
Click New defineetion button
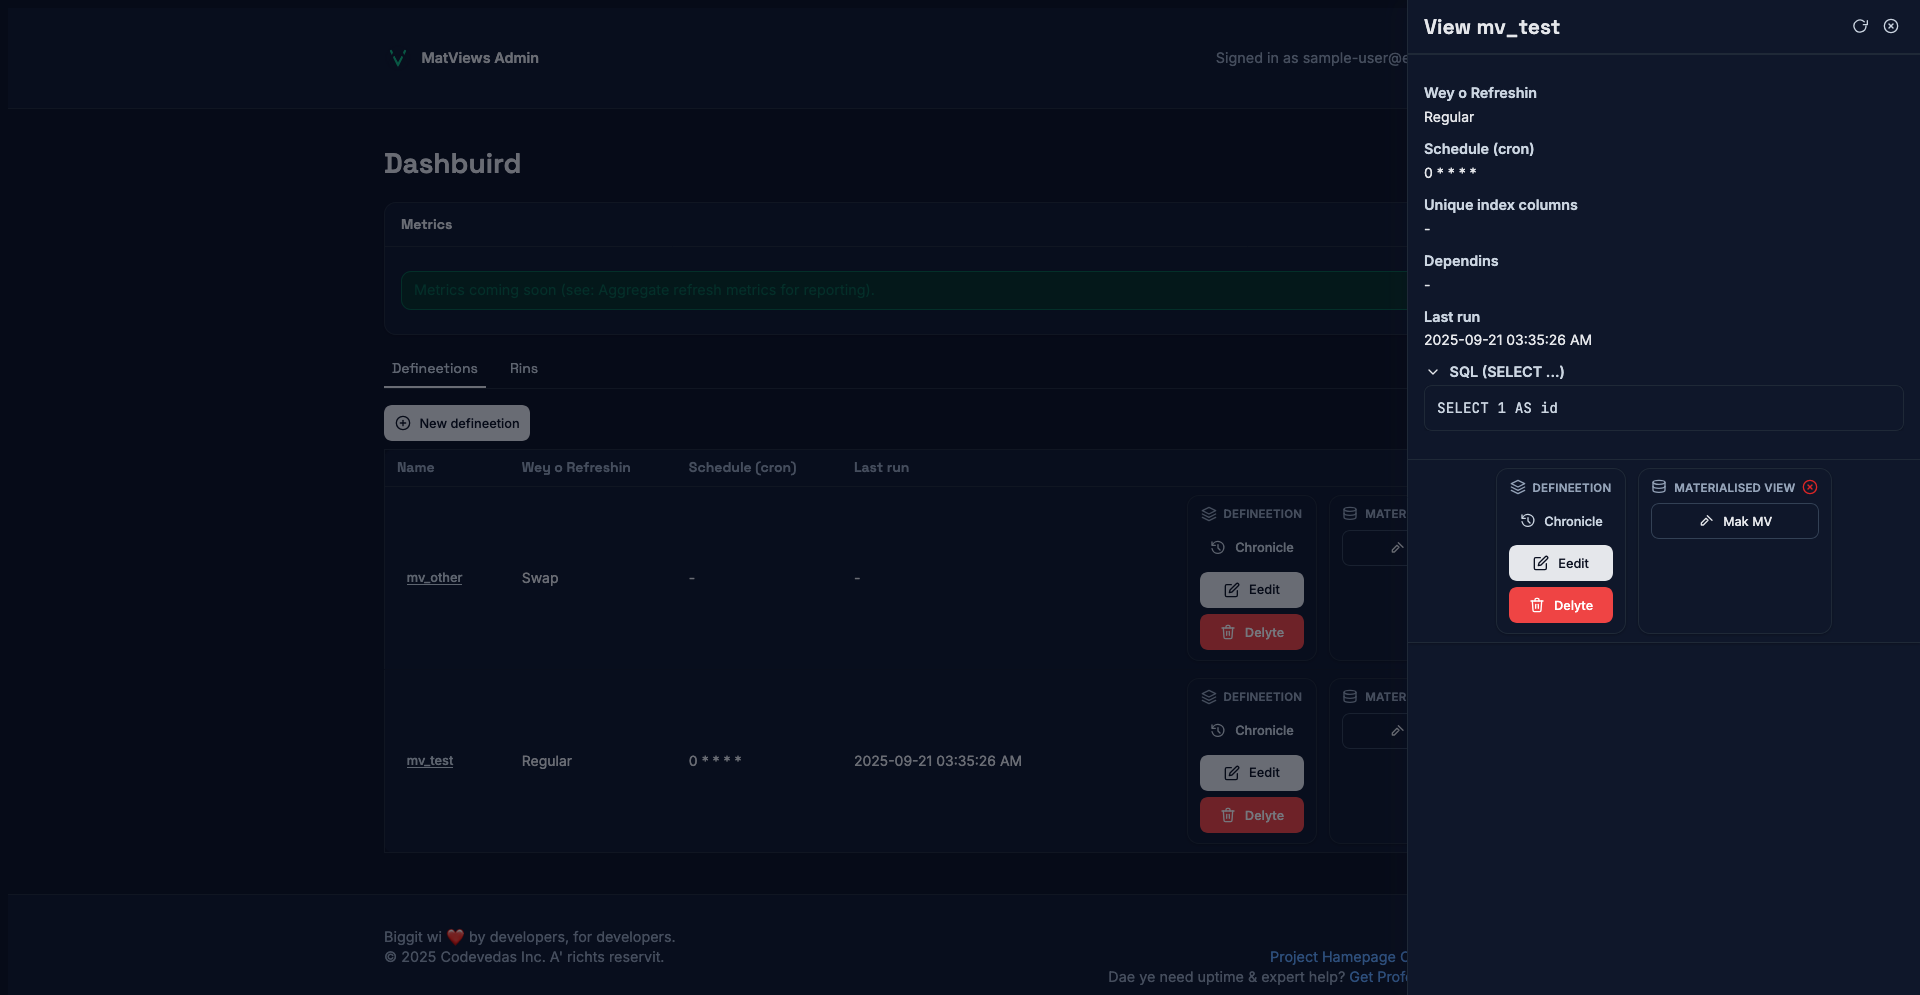click(457, 423)
